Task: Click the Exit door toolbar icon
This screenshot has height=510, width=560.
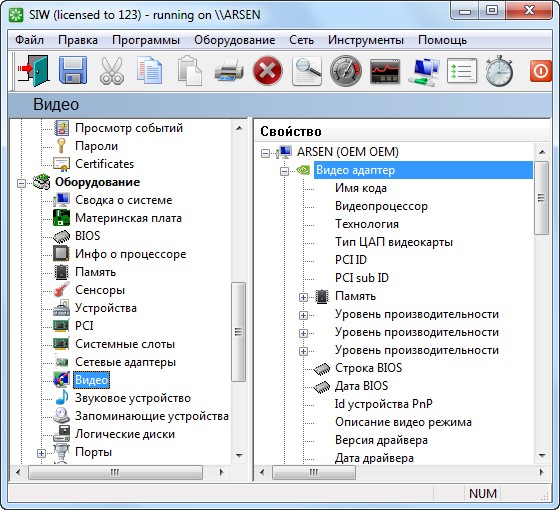Action: tap(33, 71)
